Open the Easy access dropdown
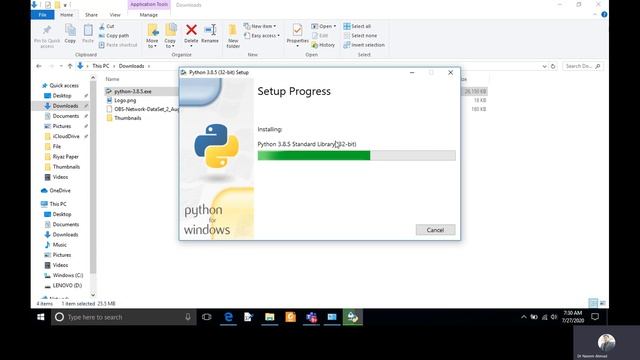The image size is (640, 360). (262, 36)
